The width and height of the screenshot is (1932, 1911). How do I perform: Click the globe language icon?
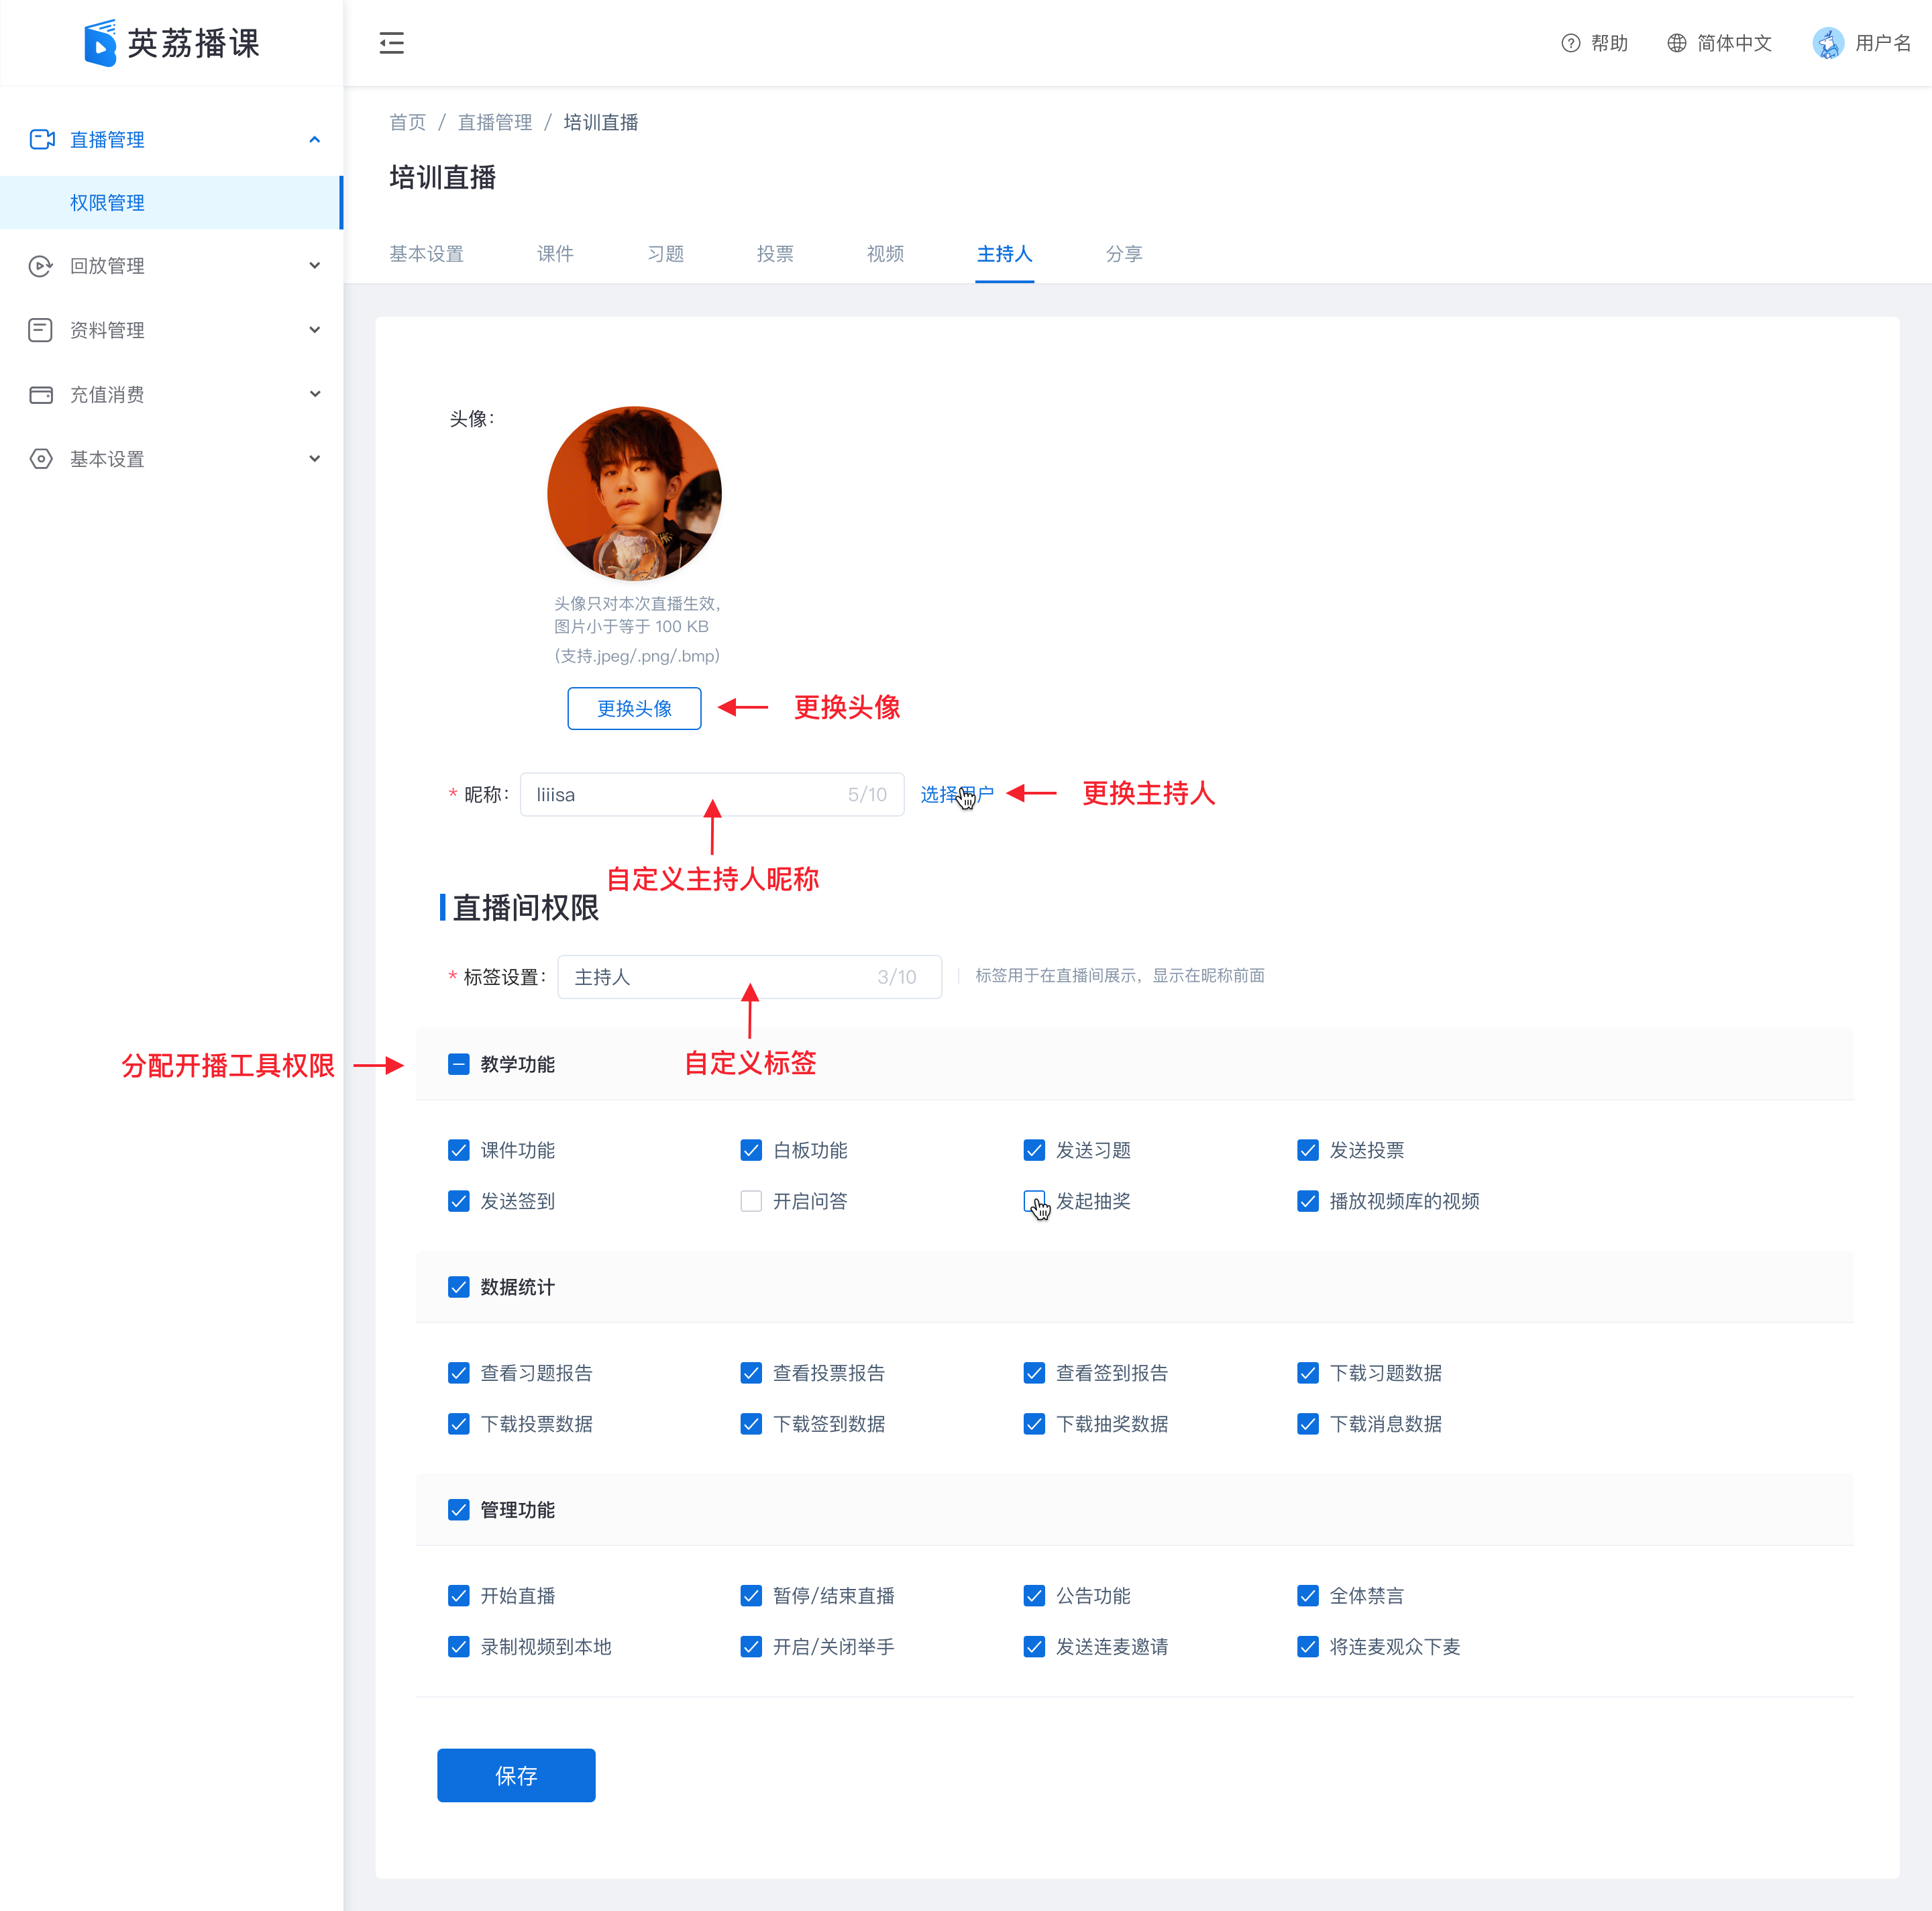click(1677, 43)
